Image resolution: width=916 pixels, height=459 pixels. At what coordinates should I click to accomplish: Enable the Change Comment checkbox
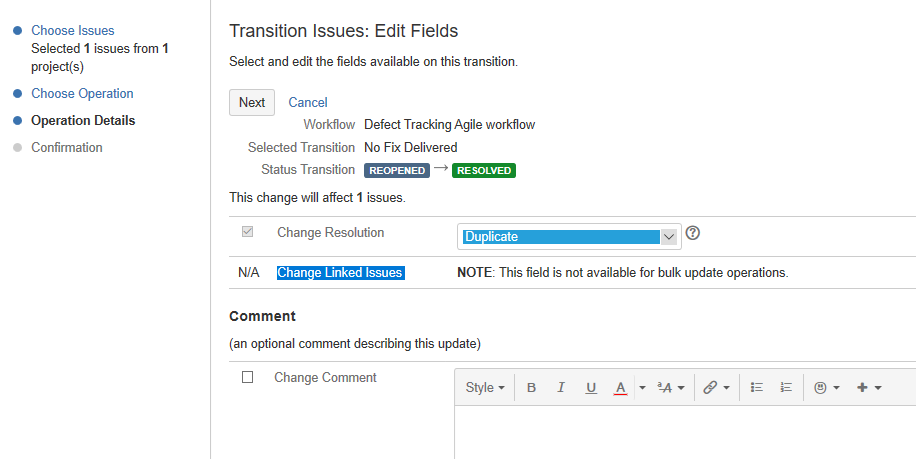coord(248,377)
